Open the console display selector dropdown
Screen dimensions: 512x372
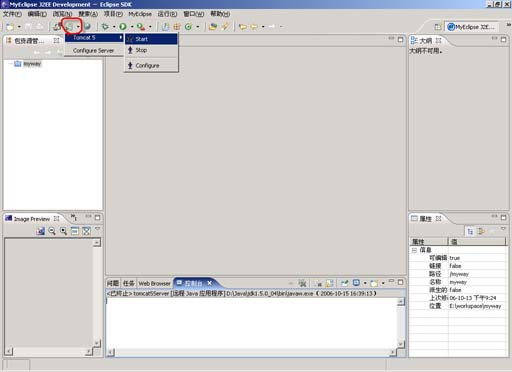click(x=365, y=283)
